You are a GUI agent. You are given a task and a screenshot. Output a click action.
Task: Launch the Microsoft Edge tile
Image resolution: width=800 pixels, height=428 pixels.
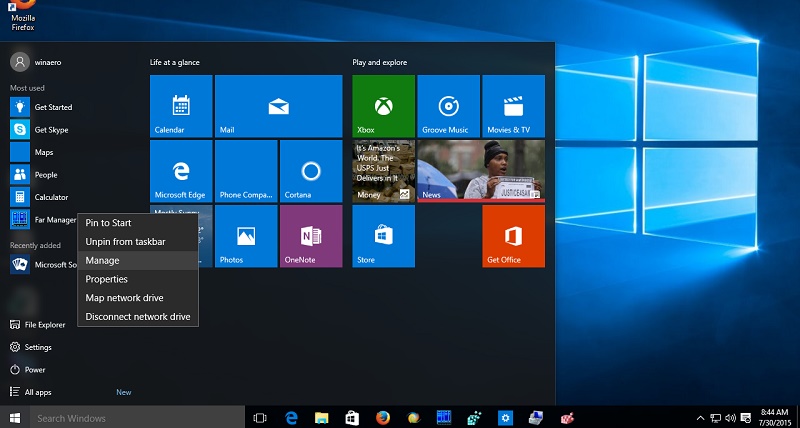[x=181, y=171]
